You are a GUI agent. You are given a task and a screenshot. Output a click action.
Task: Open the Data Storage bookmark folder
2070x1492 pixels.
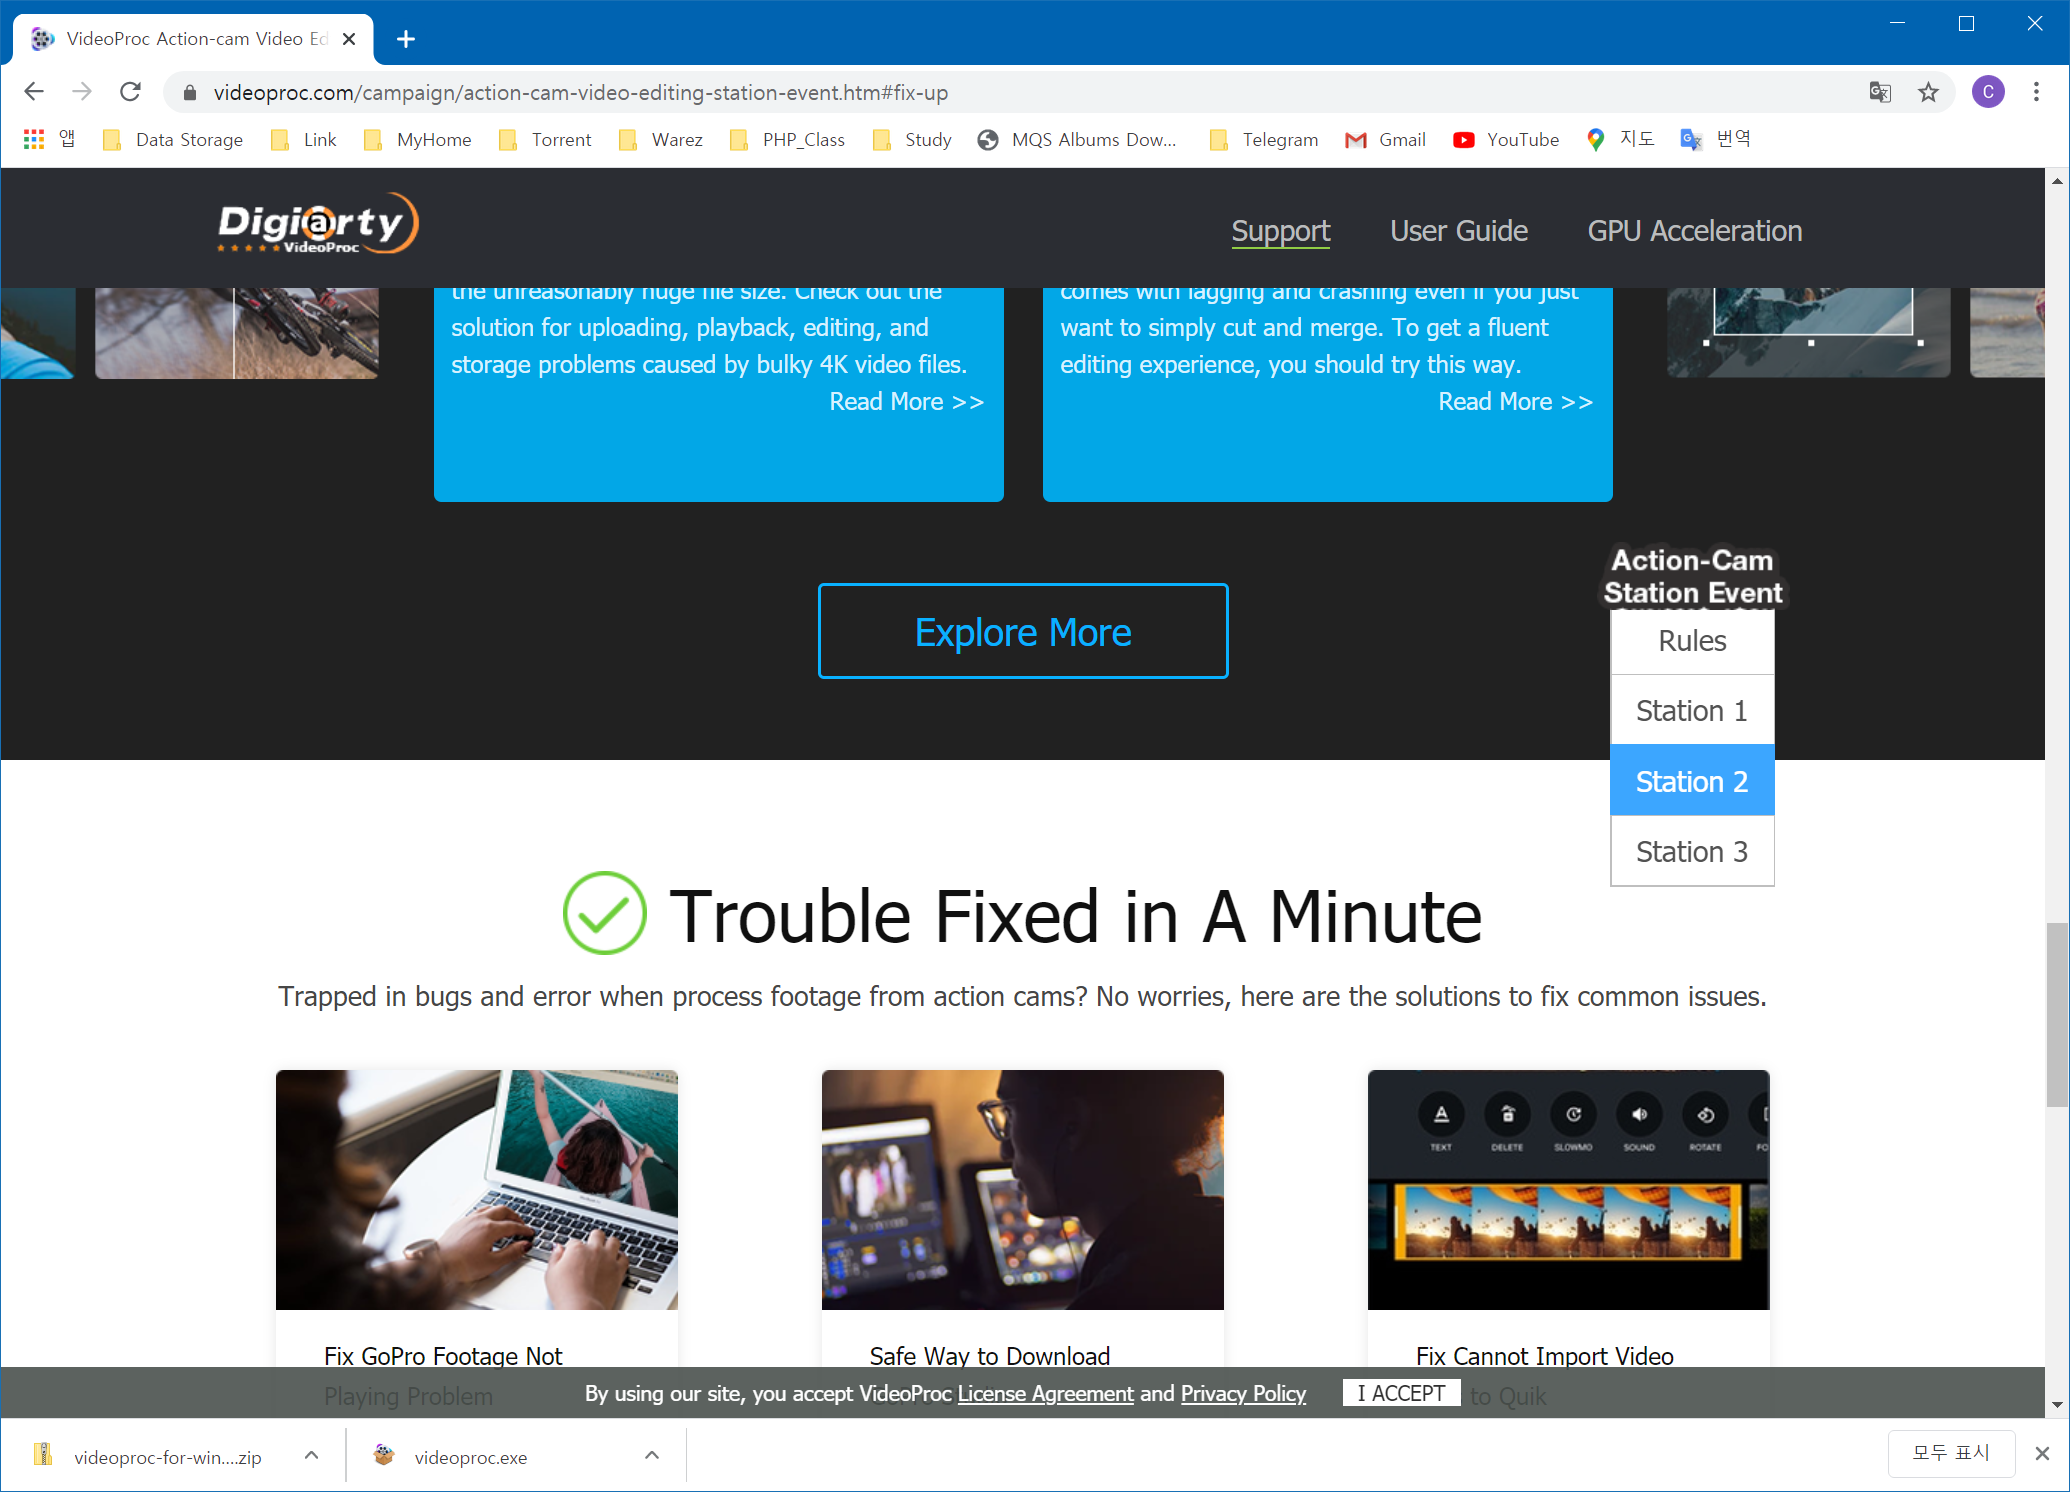coord(174,139)
